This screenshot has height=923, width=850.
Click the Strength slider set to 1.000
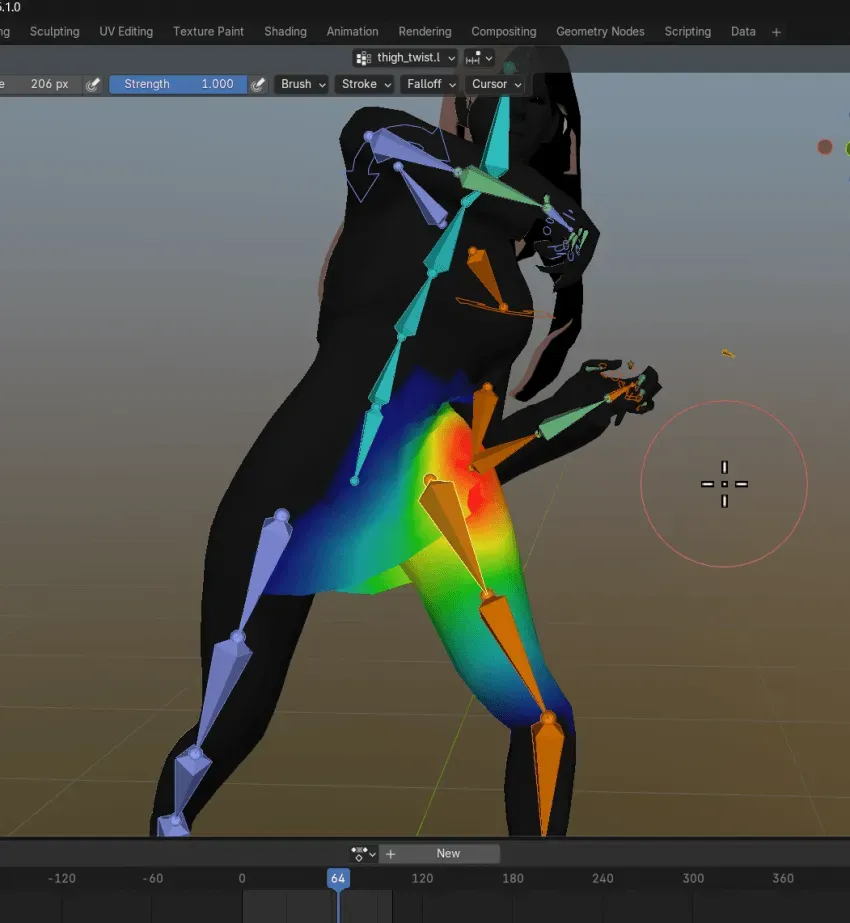coord(178,84)
